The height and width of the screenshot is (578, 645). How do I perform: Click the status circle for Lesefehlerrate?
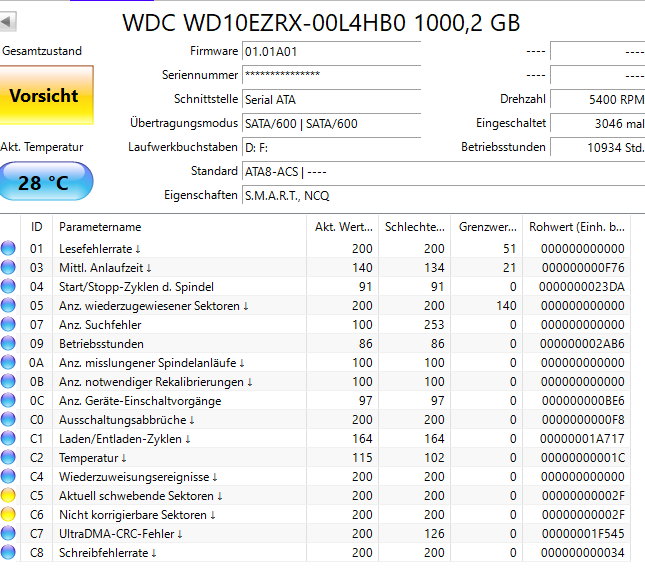pos(8,248)
